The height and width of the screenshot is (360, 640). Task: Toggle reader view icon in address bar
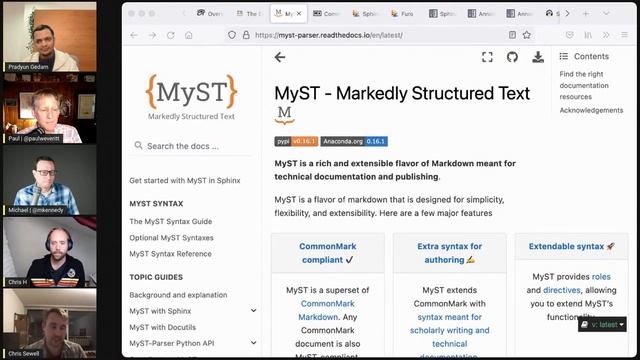512,35
